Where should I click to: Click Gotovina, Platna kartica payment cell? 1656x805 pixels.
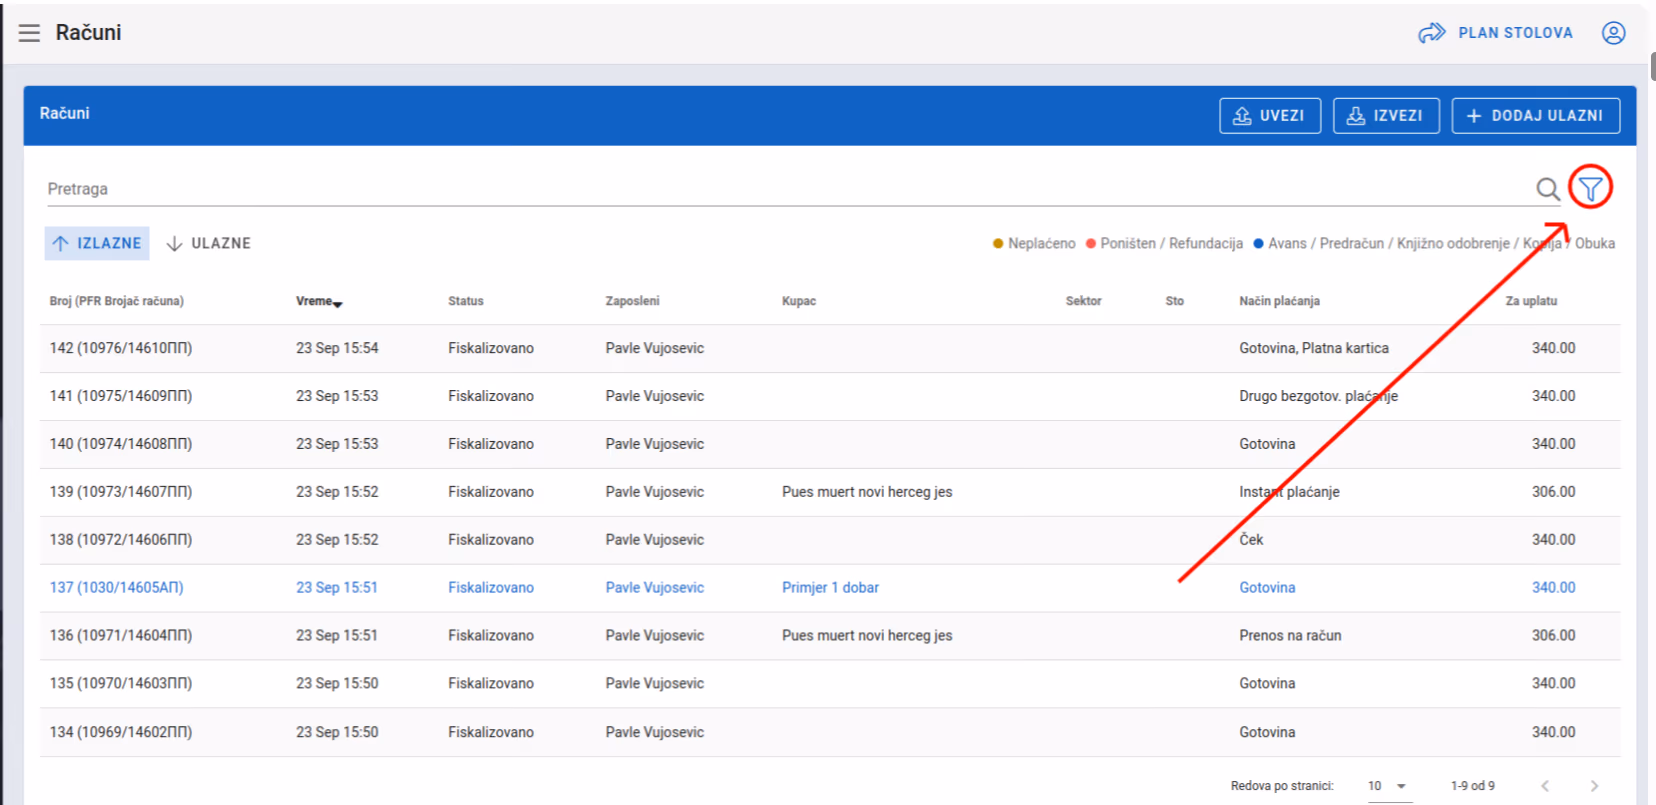1314,348
